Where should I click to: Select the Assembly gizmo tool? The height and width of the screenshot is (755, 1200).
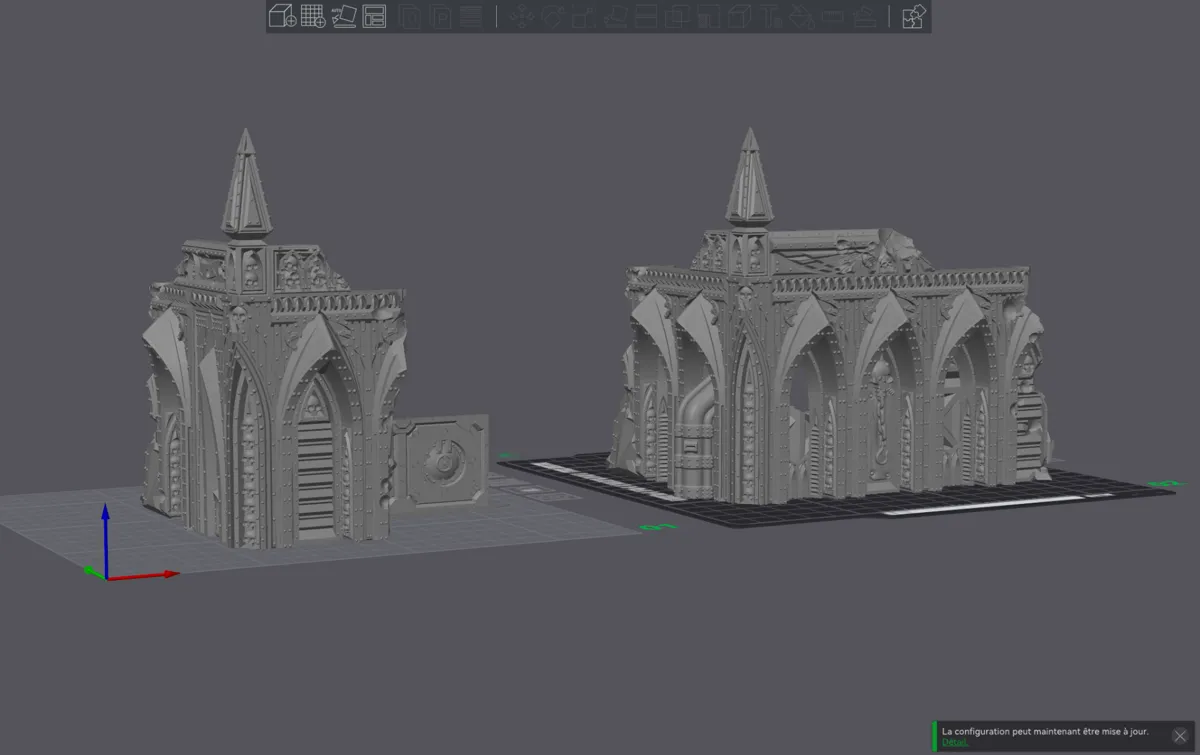point(865,16)
